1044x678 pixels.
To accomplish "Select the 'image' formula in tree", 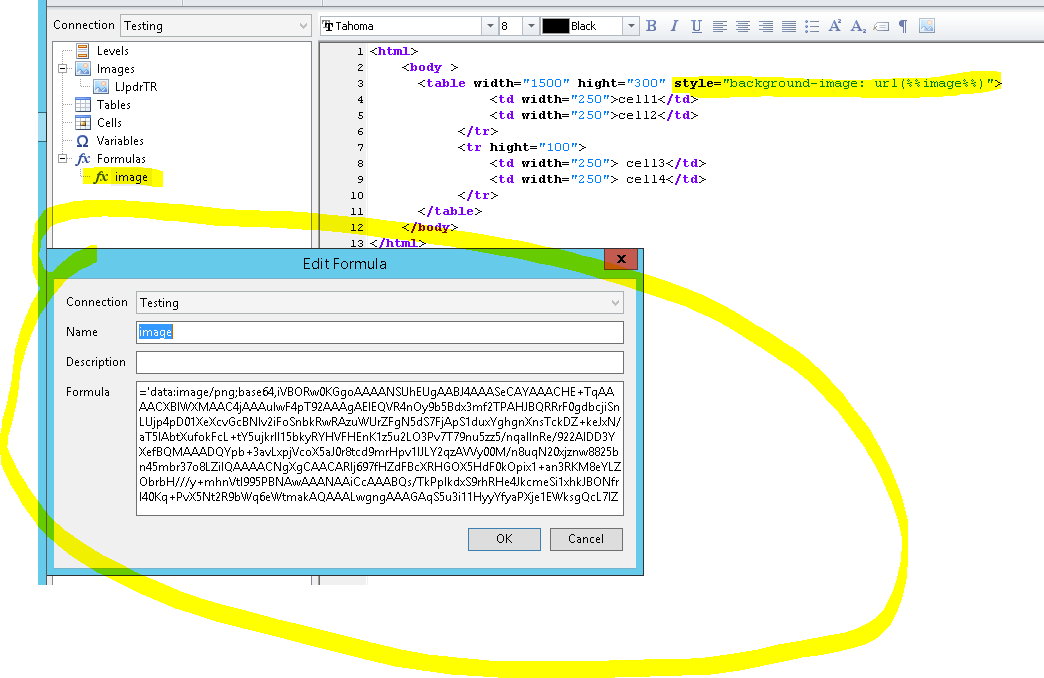I will (131, 177).
